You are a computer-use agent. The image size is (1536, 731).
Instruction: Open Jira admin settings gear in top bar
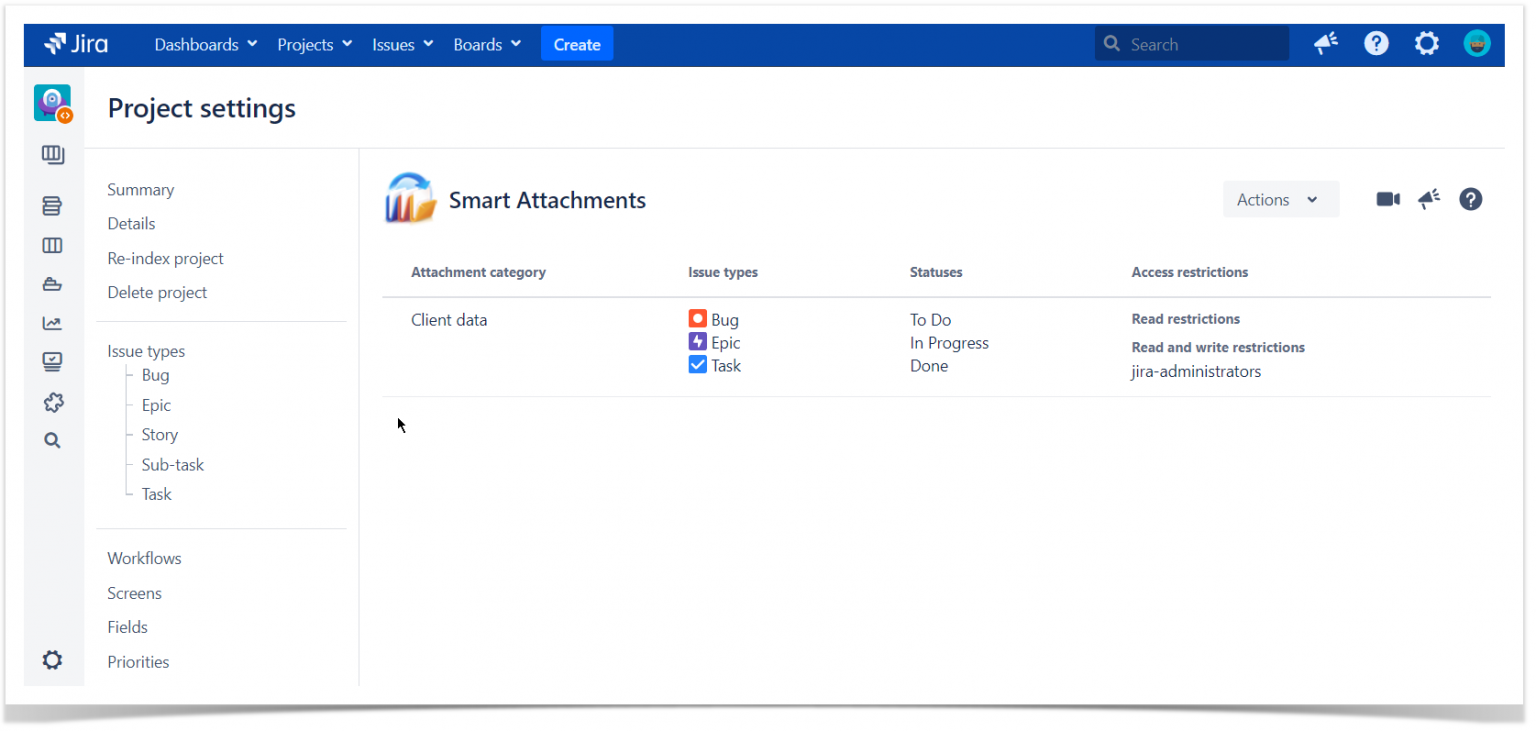[1426, 43]
